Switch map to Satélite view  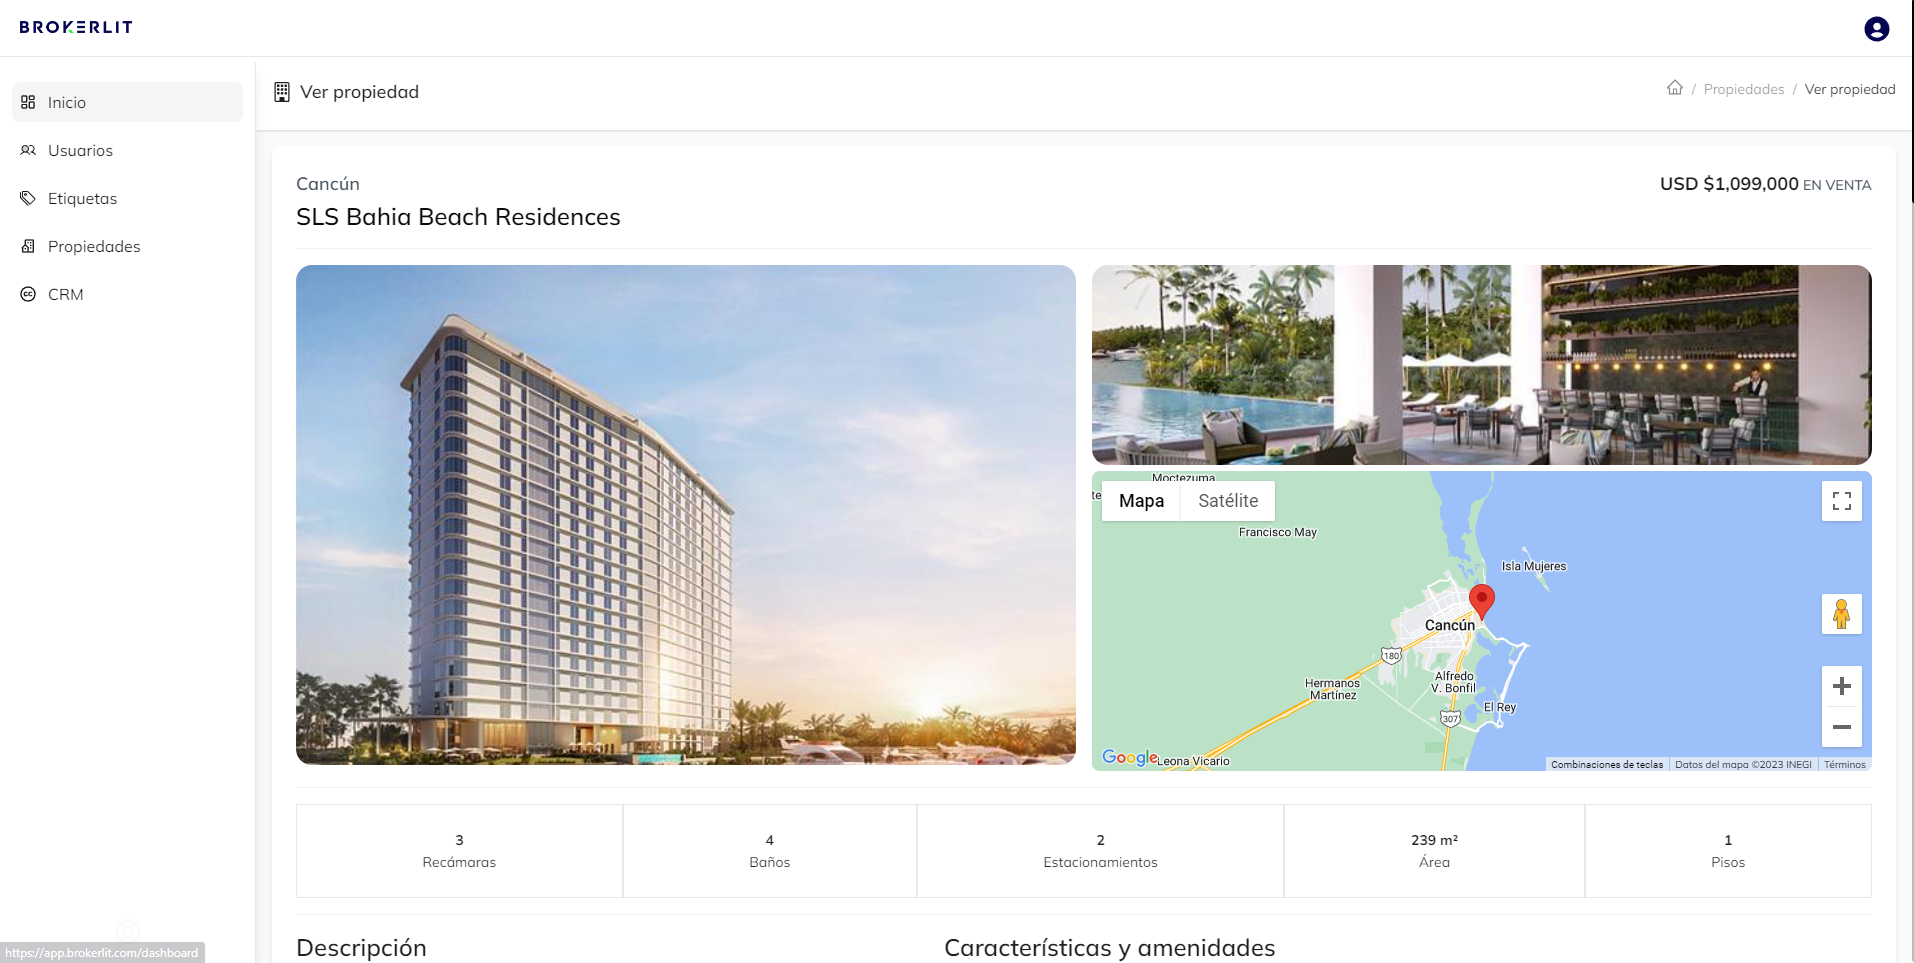coord(1228,501)
